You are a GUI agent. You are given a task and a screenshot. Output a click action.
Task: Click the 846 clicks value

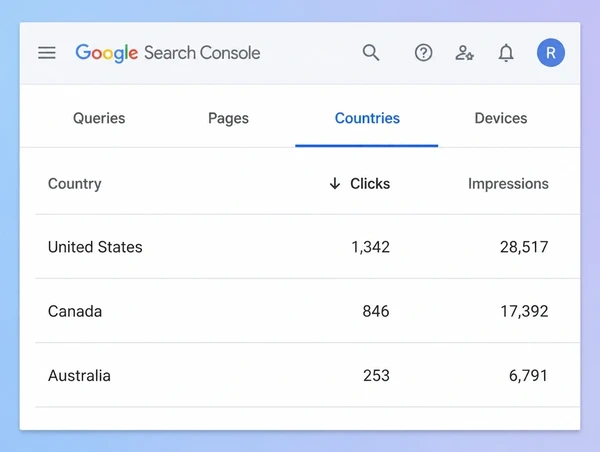376,312
